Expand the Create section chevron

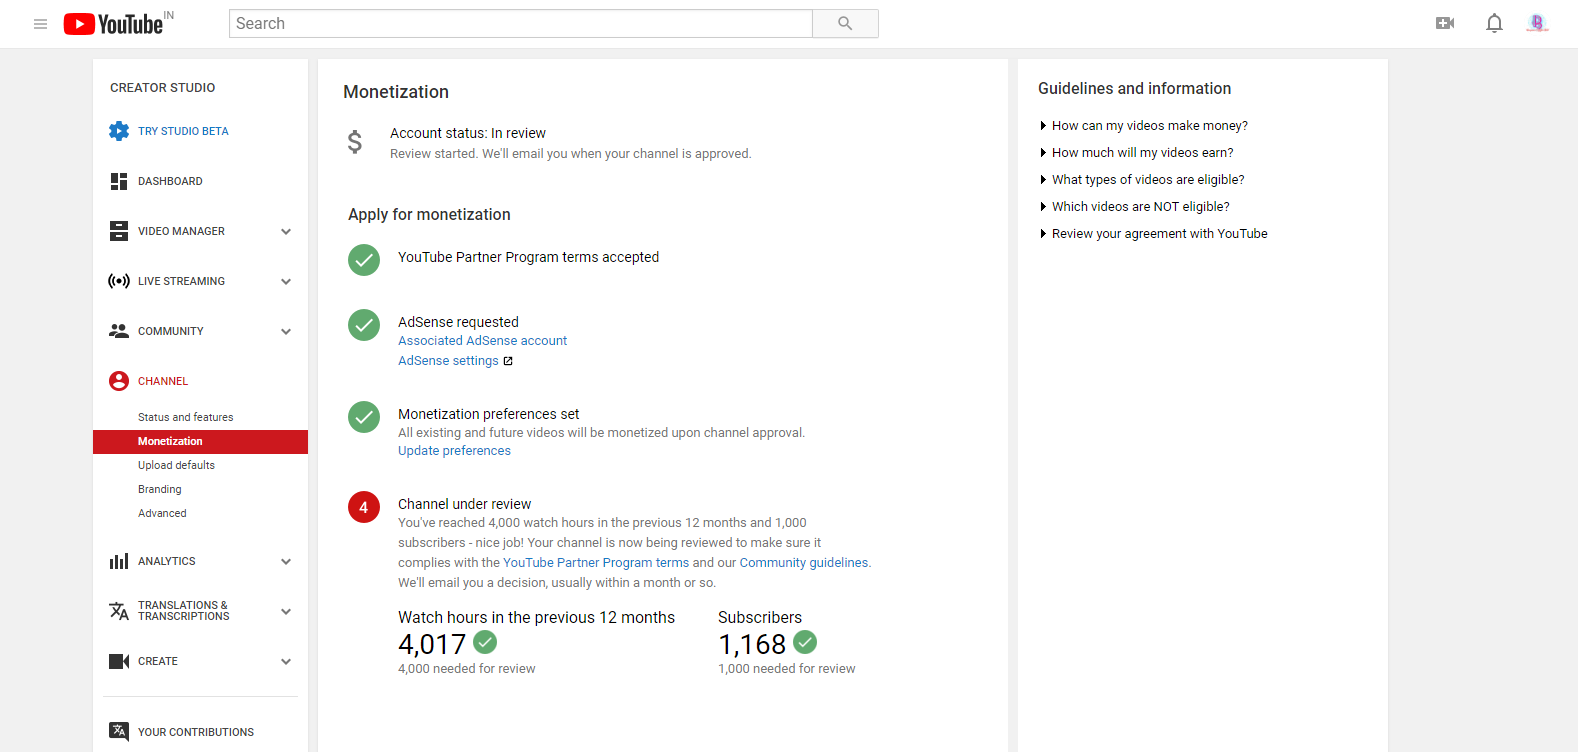click(286, 661)
